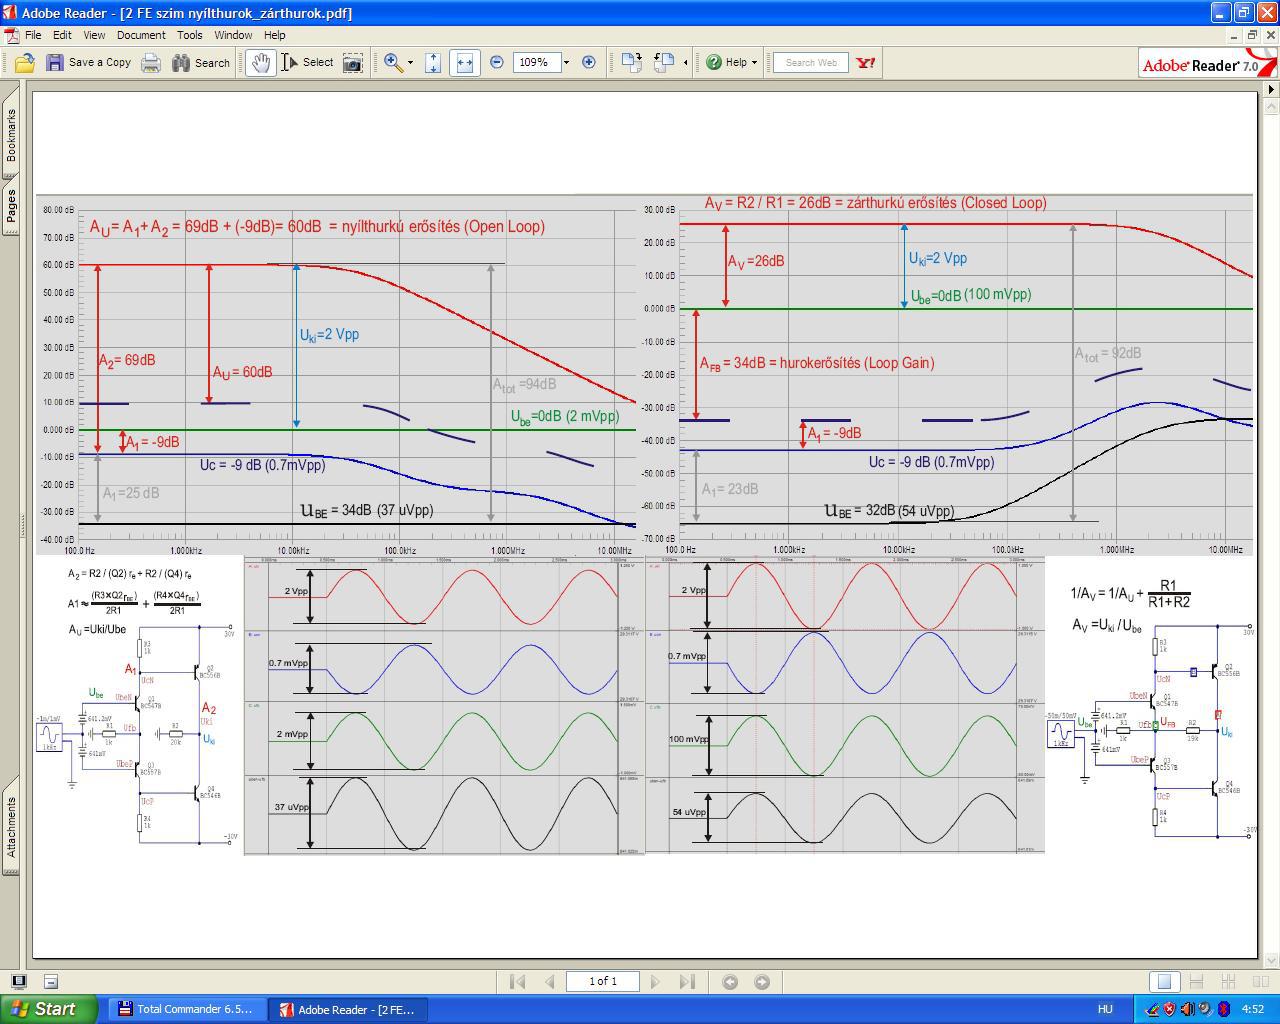The image size is (1280, 1024).
Task: Click the volume speaker tray icon
Action: click(x=1188, y=1009)
